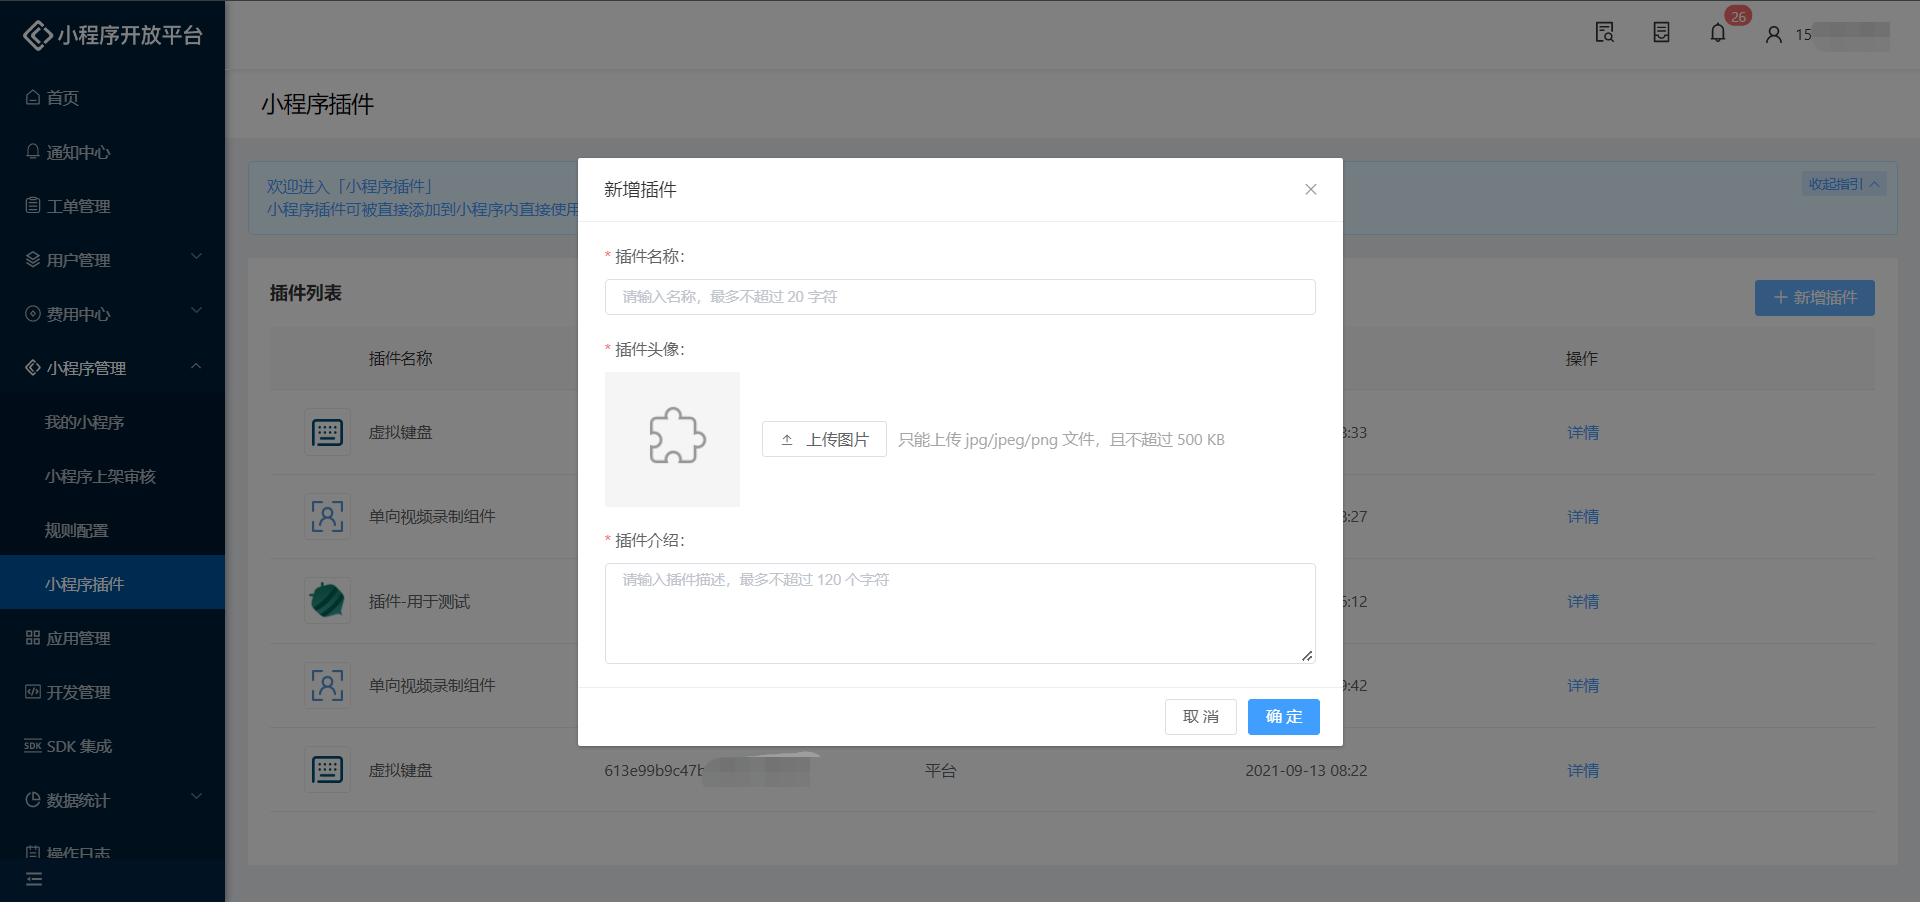Click the 取消 cancel button
Image resolution: width=1920 pixels, height=902 pixels.
(x=1200, y=717)
